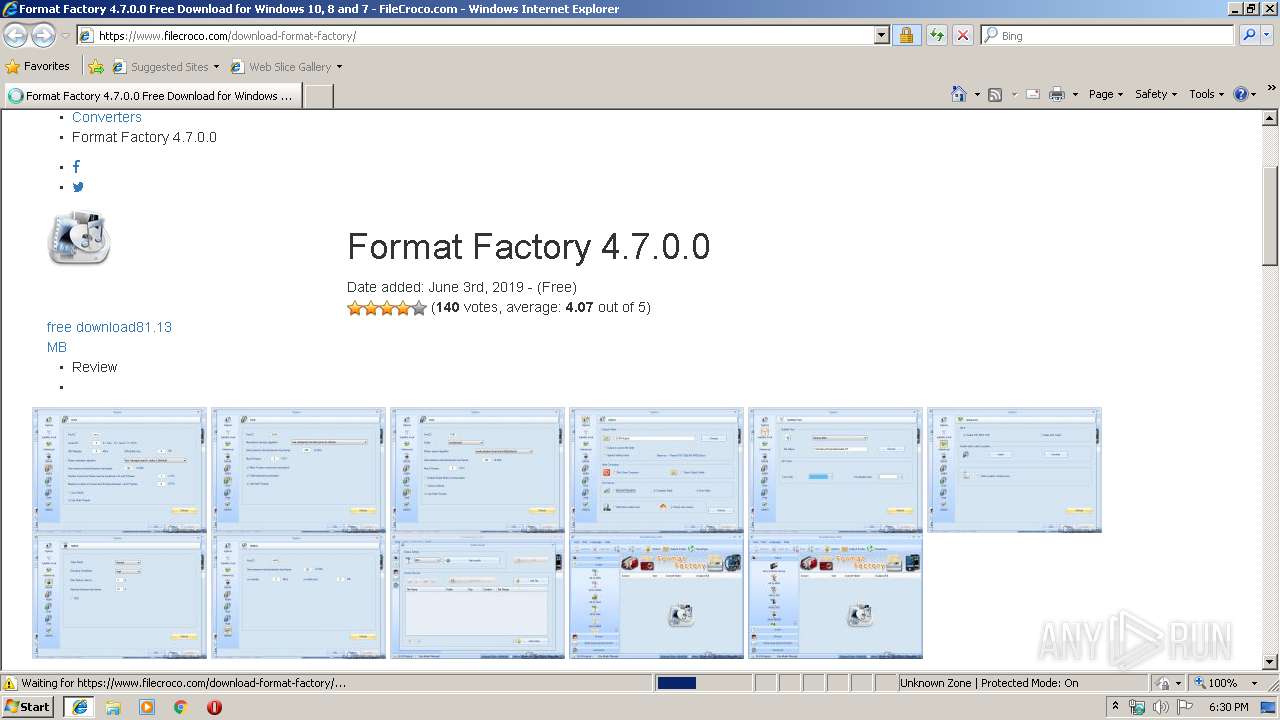The image size is (1280, 720).
Task: Show hidden tray icons arrow
Action: (1115, 707)
